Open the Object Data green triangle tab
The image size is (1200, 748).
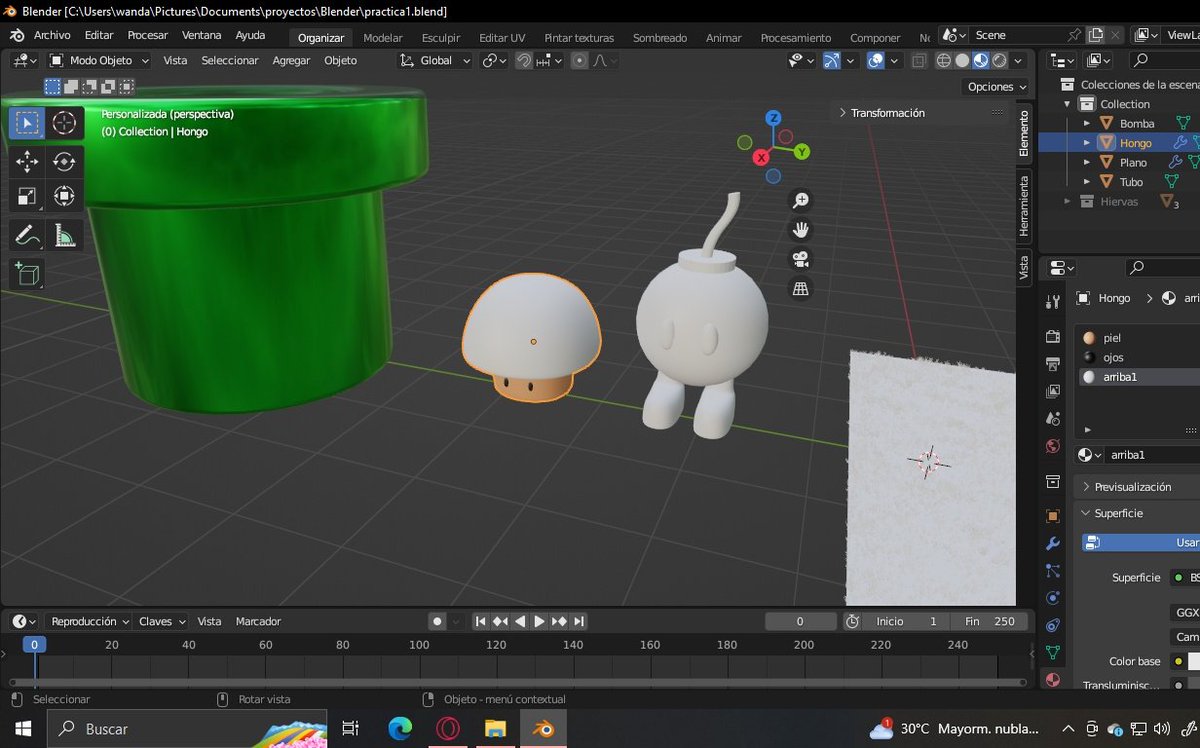pos(1052,652)
